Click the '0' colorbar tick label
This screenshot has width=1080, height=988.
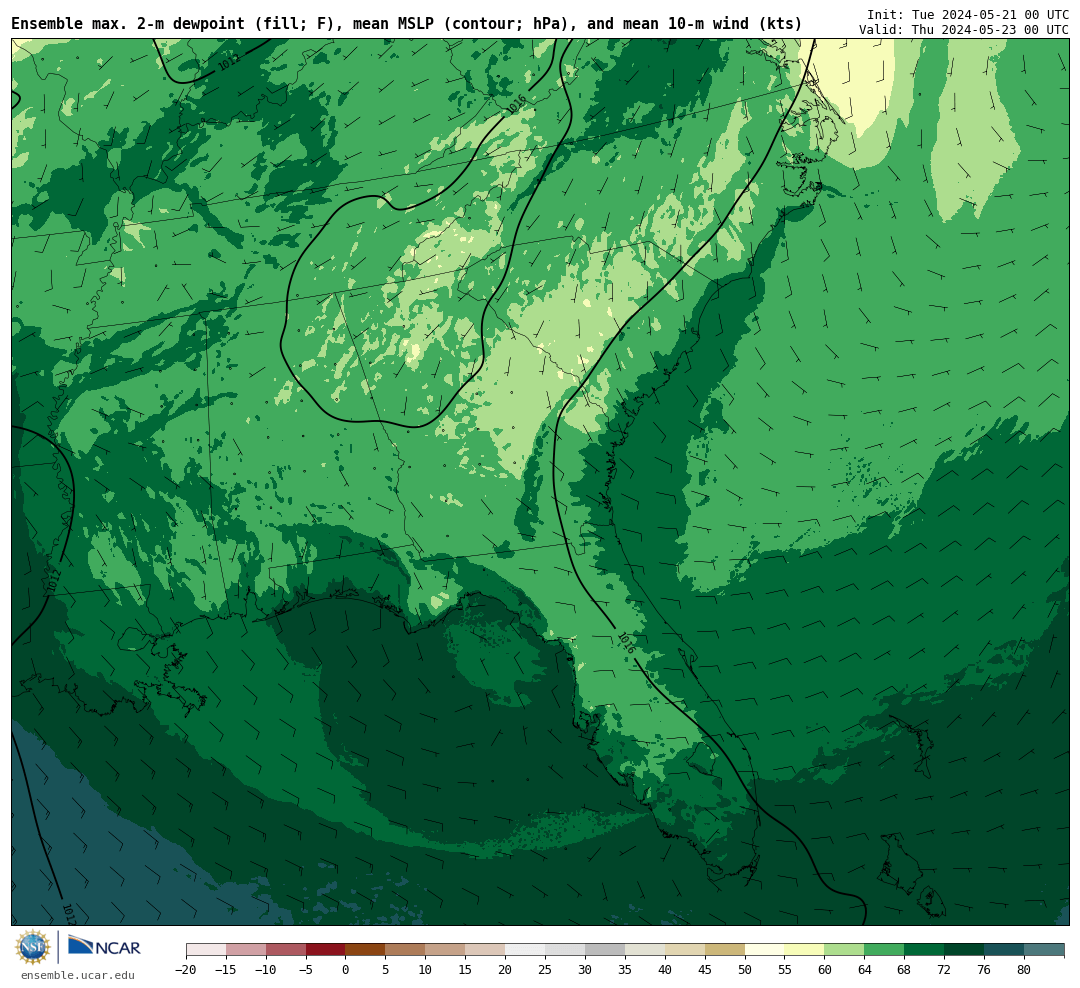(x=346, y=970)
